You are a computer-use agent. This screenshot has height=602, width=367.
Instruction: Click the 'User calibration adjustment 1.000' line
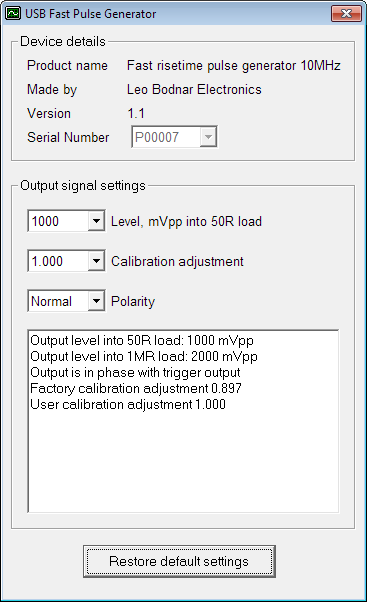click(x=128, y=404)
